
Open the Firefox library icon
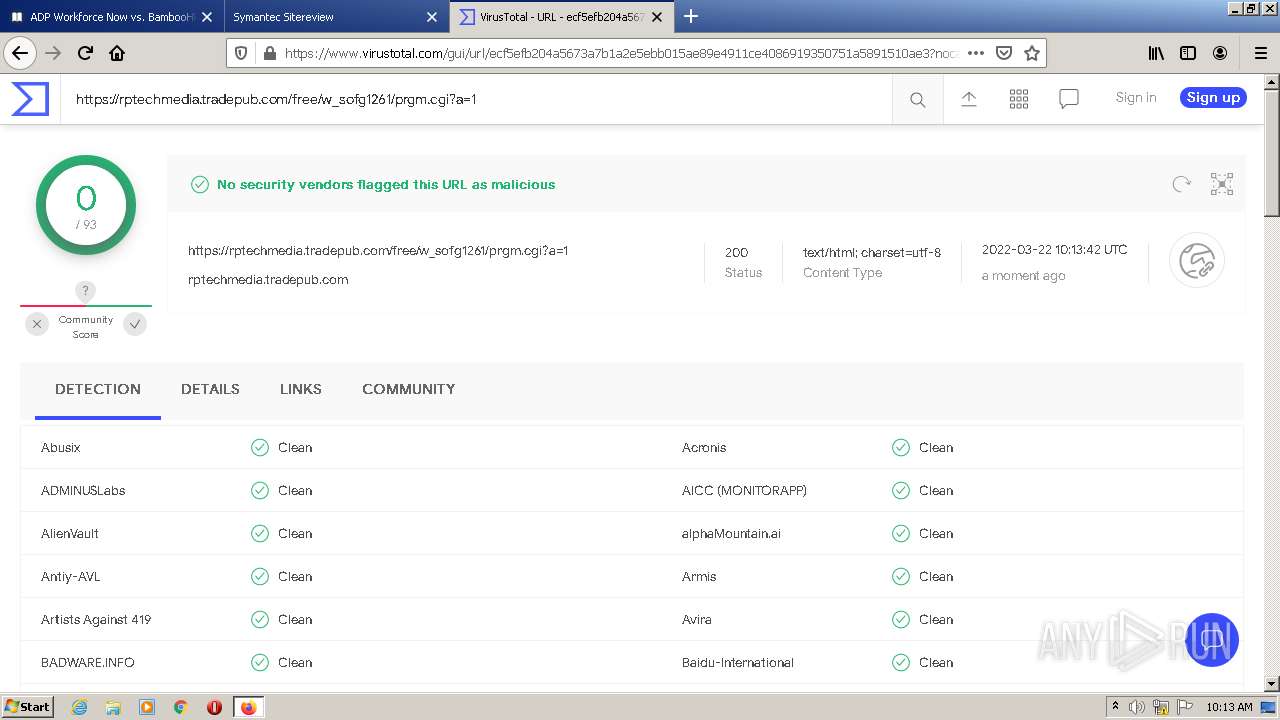(1156, 53)
